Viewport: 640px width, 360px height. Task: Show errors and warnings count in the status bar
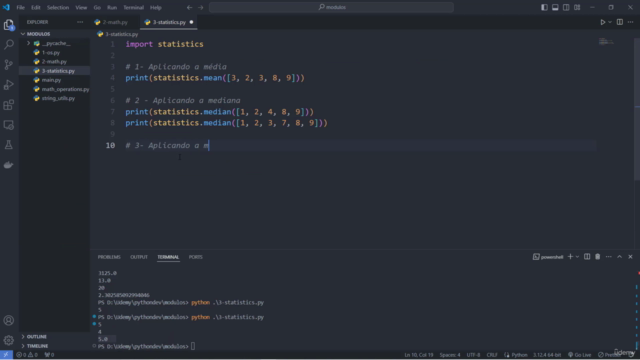pos(27,355)
